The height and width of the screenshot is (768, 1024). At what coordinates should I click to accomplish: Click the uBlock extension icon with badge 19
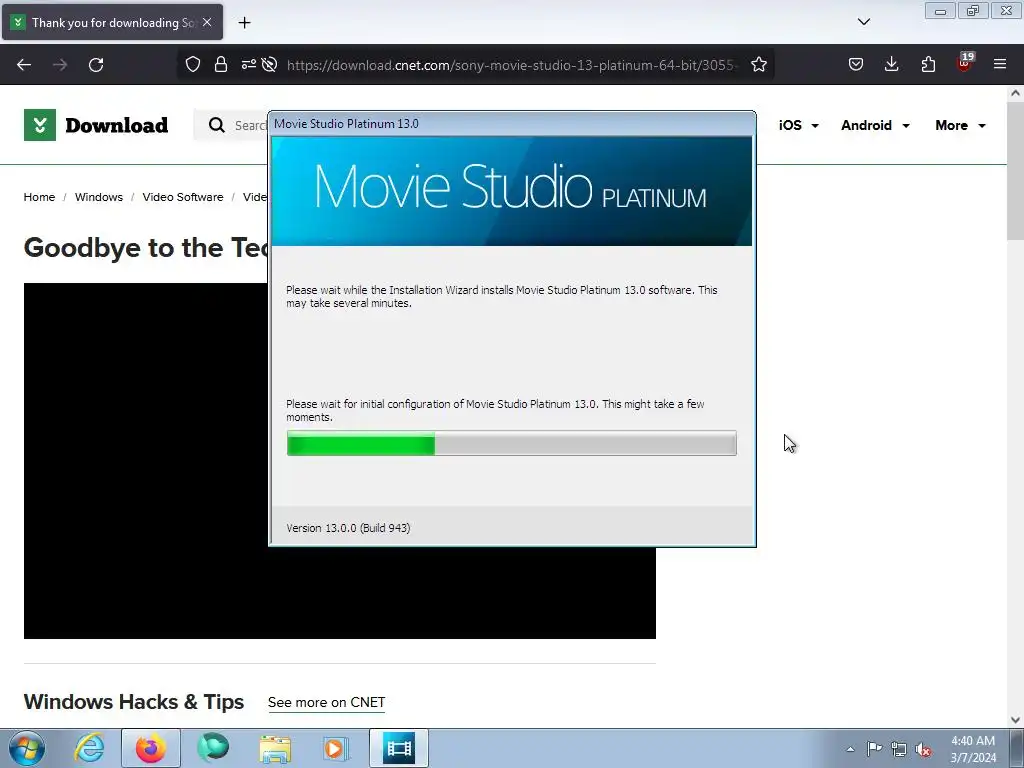click(965, 63)
